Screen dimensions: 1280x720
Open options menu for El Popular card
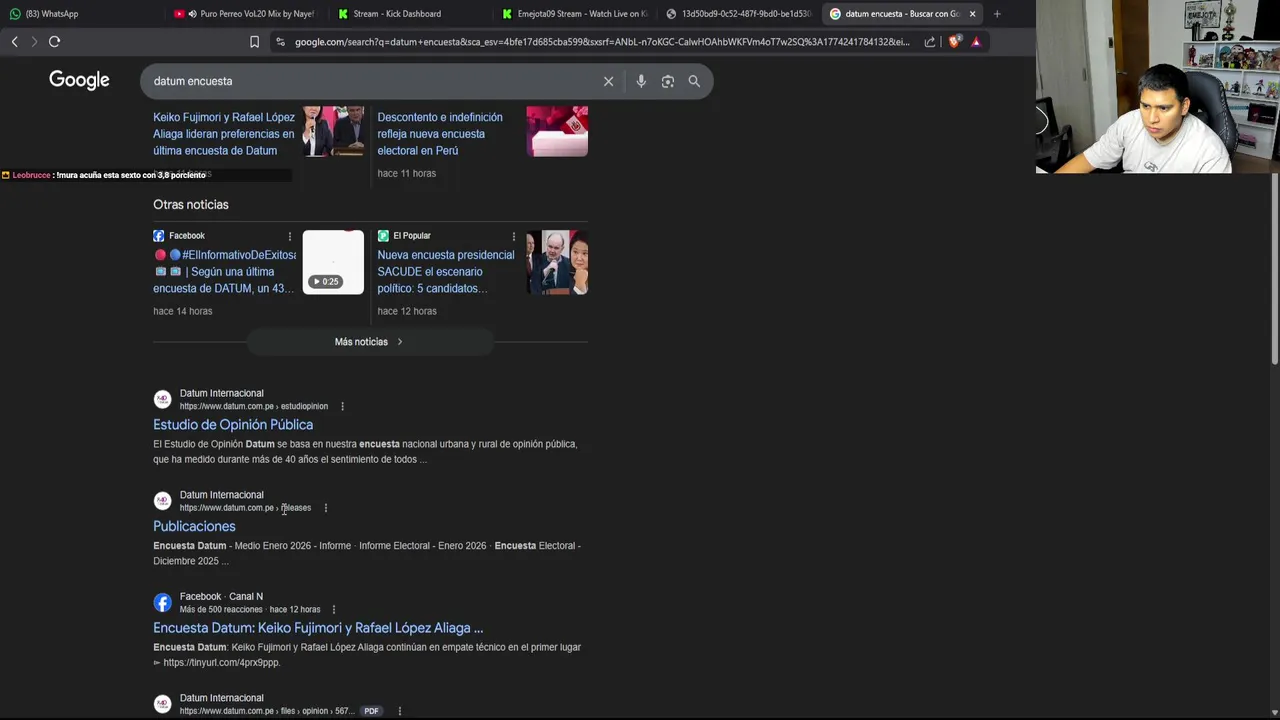tap(514, 236)
